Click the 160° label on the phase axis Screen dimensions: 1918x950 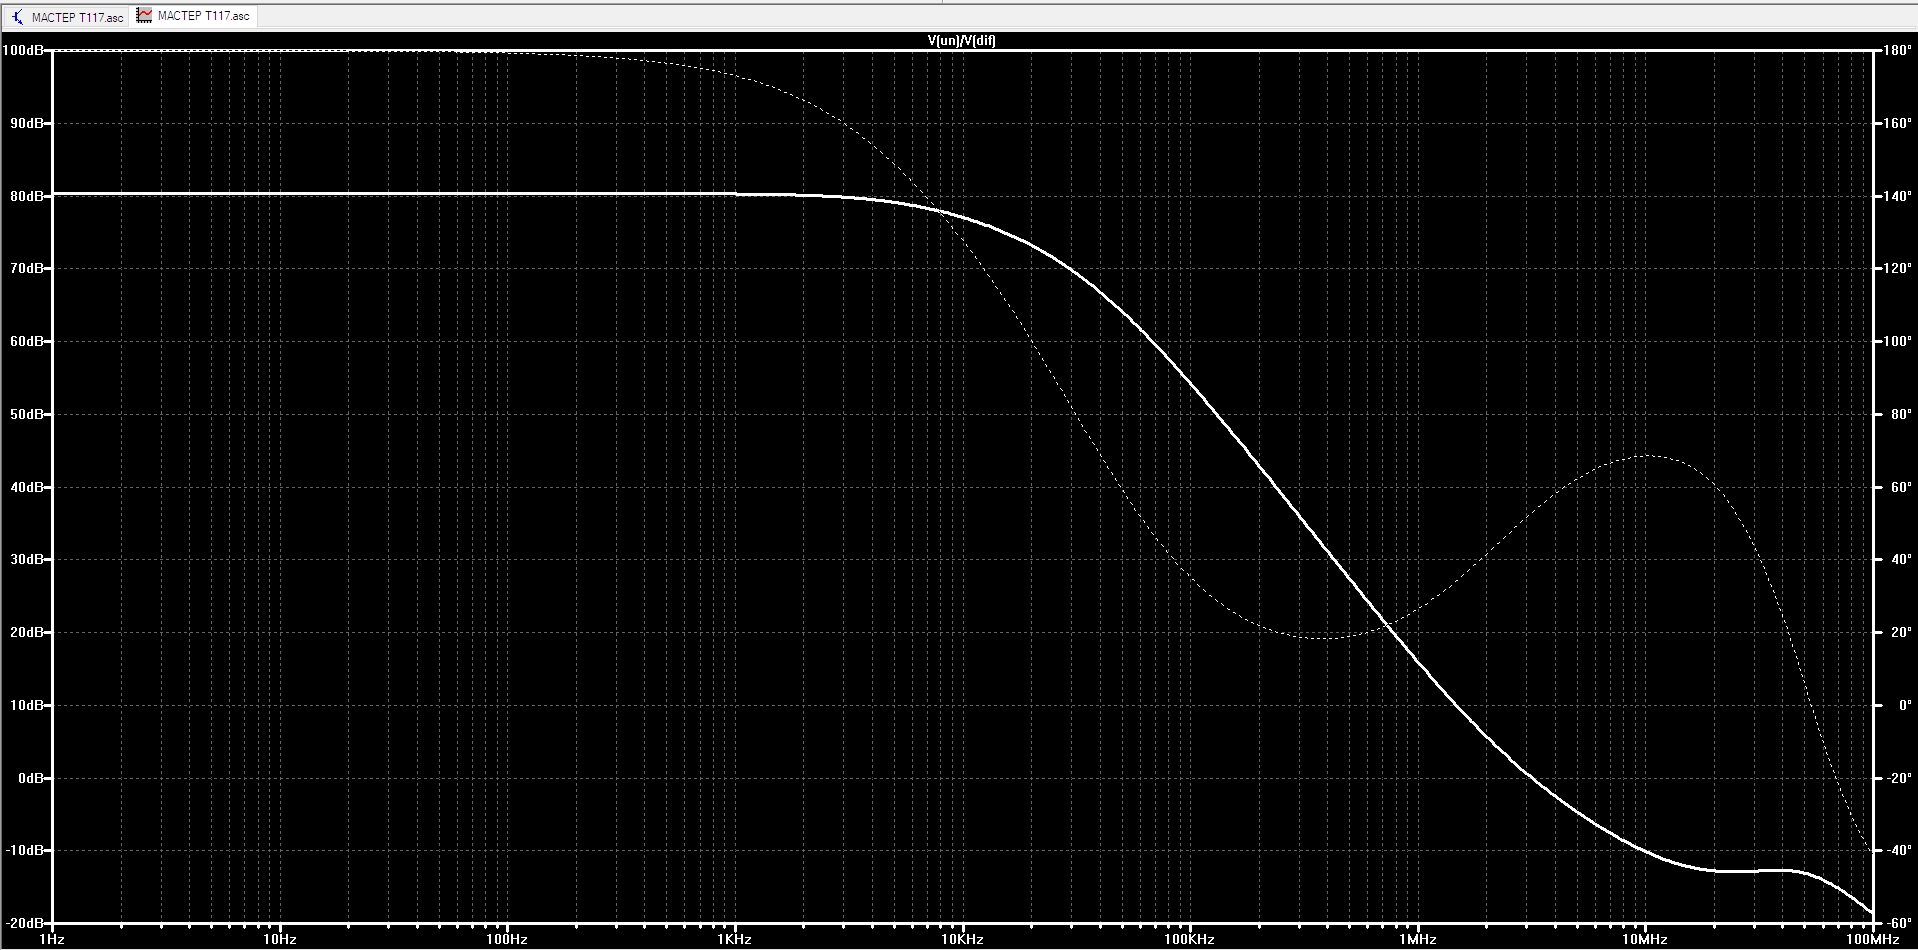click(1897, 123)
